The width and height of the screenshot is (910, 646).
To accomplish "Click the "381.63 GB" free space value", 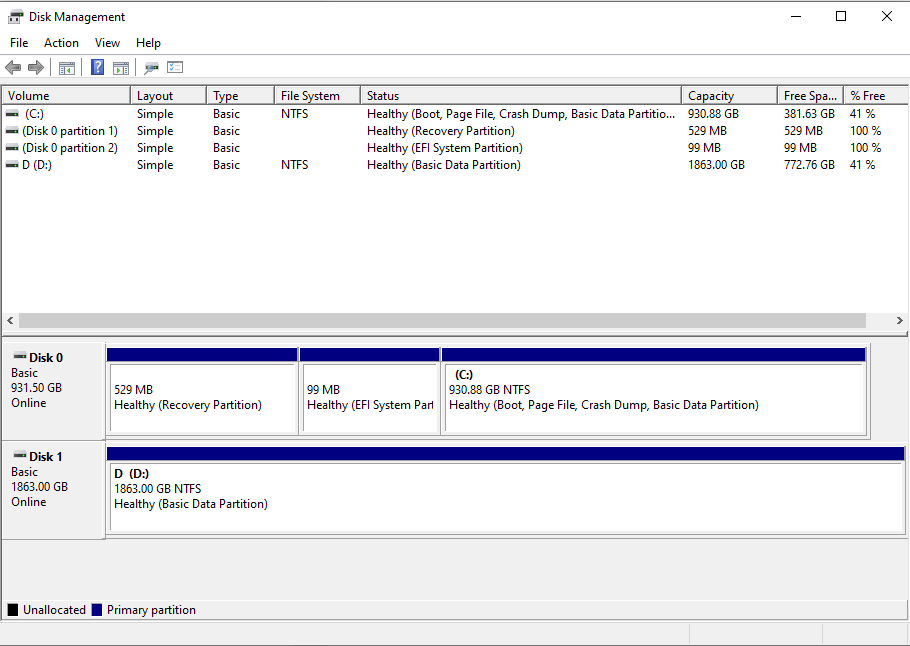I will 809,114.
